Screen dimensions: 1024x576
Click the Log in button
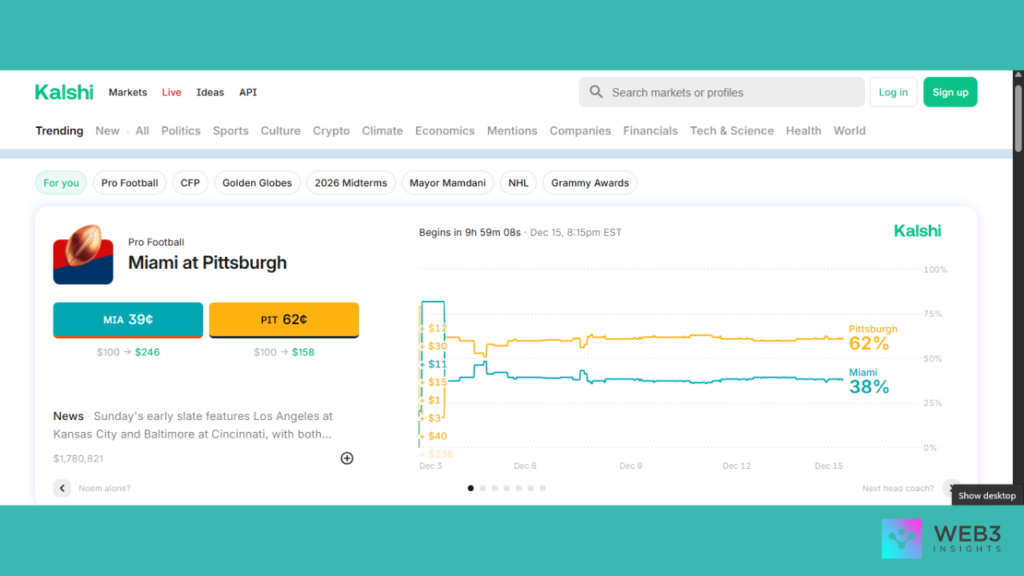coord(893,92)
